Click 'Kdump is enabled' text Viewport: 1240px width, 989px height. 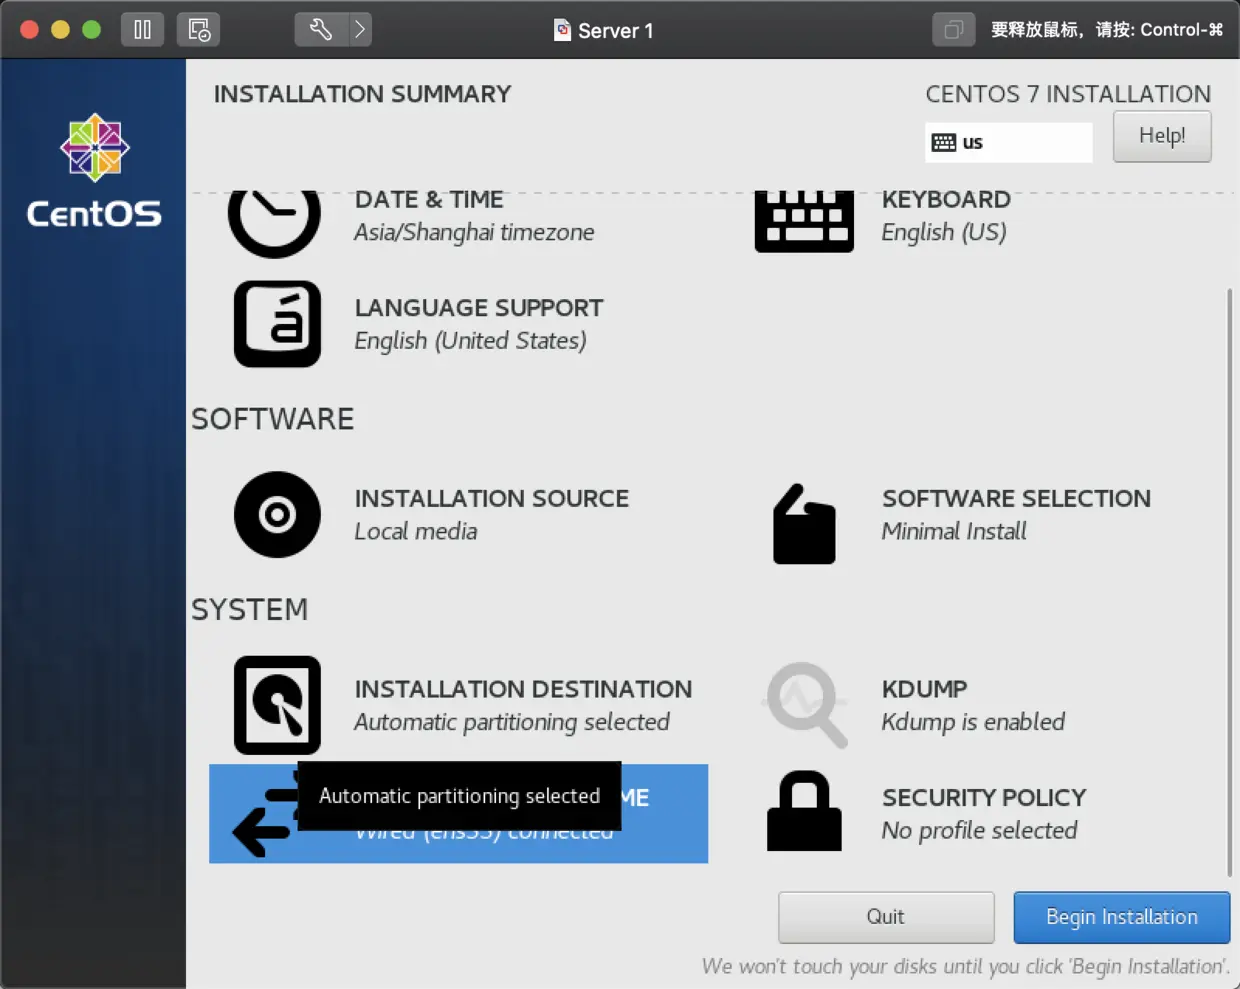pyautogui.click(x=973, y=722)
